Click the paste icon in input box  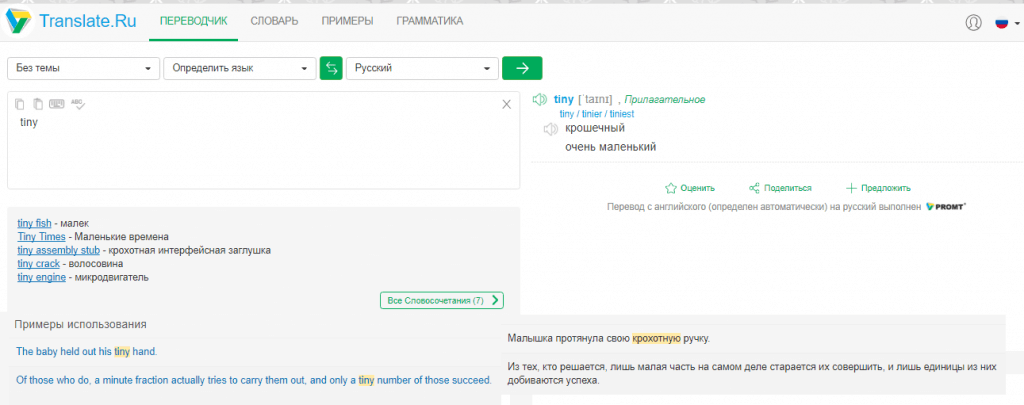[38, 104]
